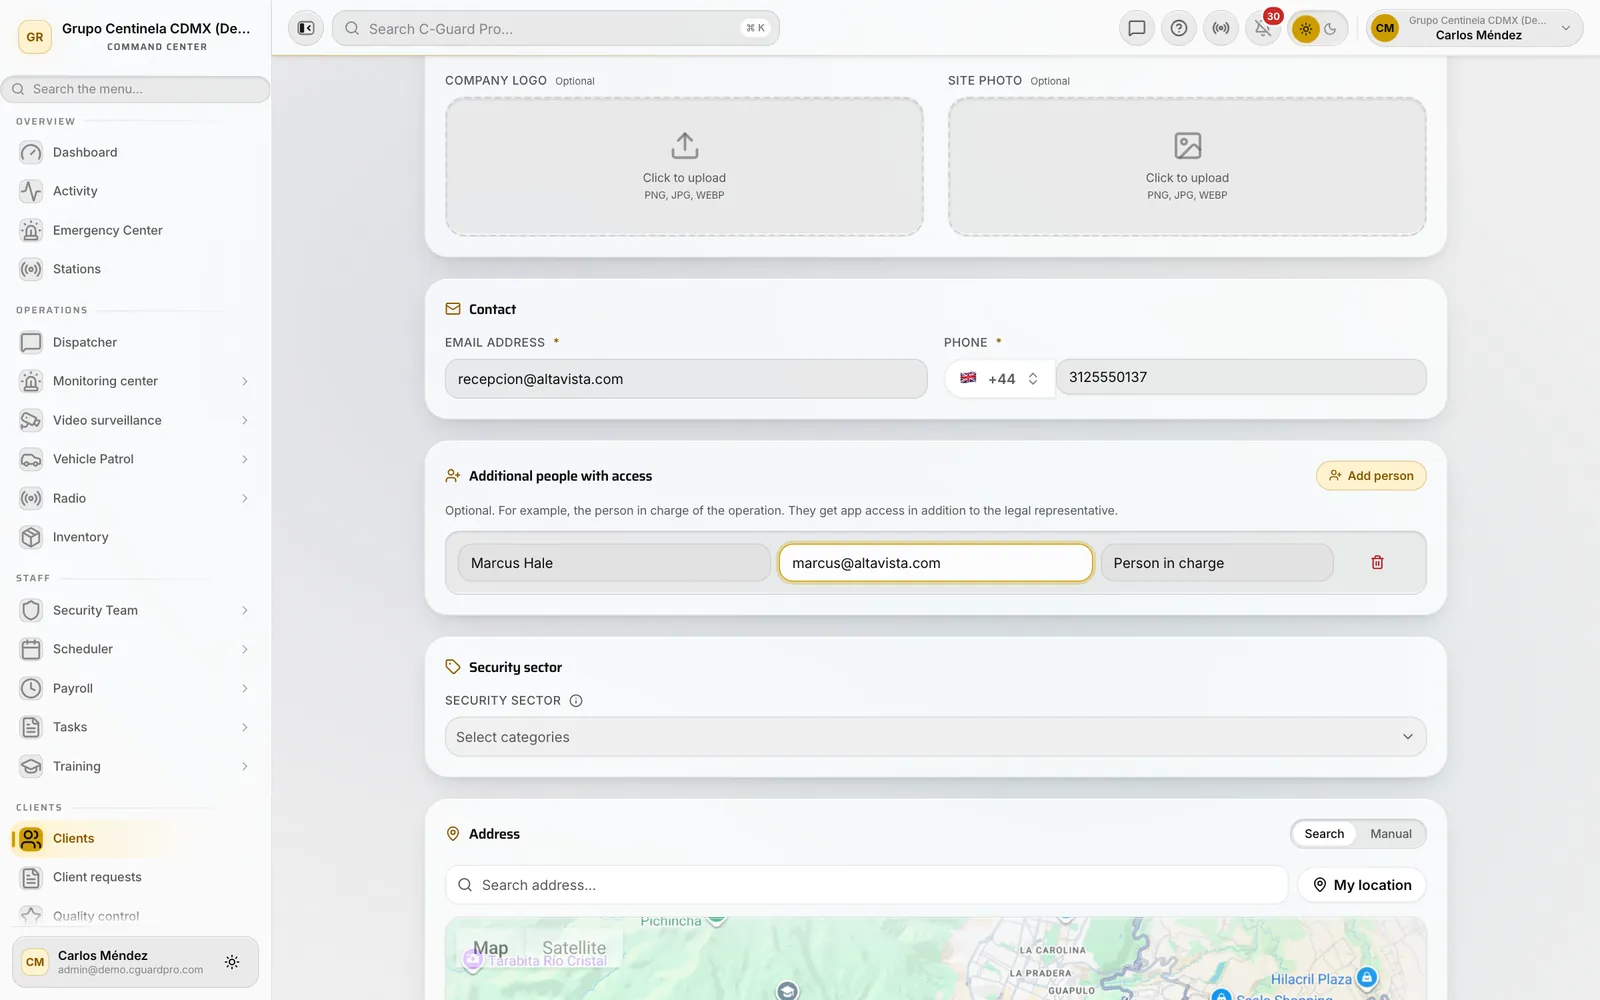The height and width of the screenshot is (1000, 1600).
Task: Switch to dark theme moon toggle
Action: 1331,29
